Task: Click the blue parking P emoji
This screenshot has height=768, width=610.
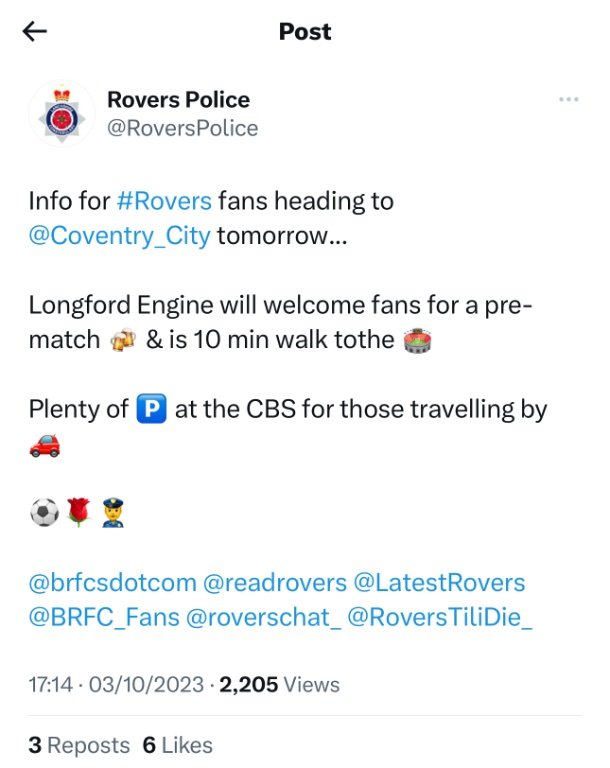Action: coord(151,408)
